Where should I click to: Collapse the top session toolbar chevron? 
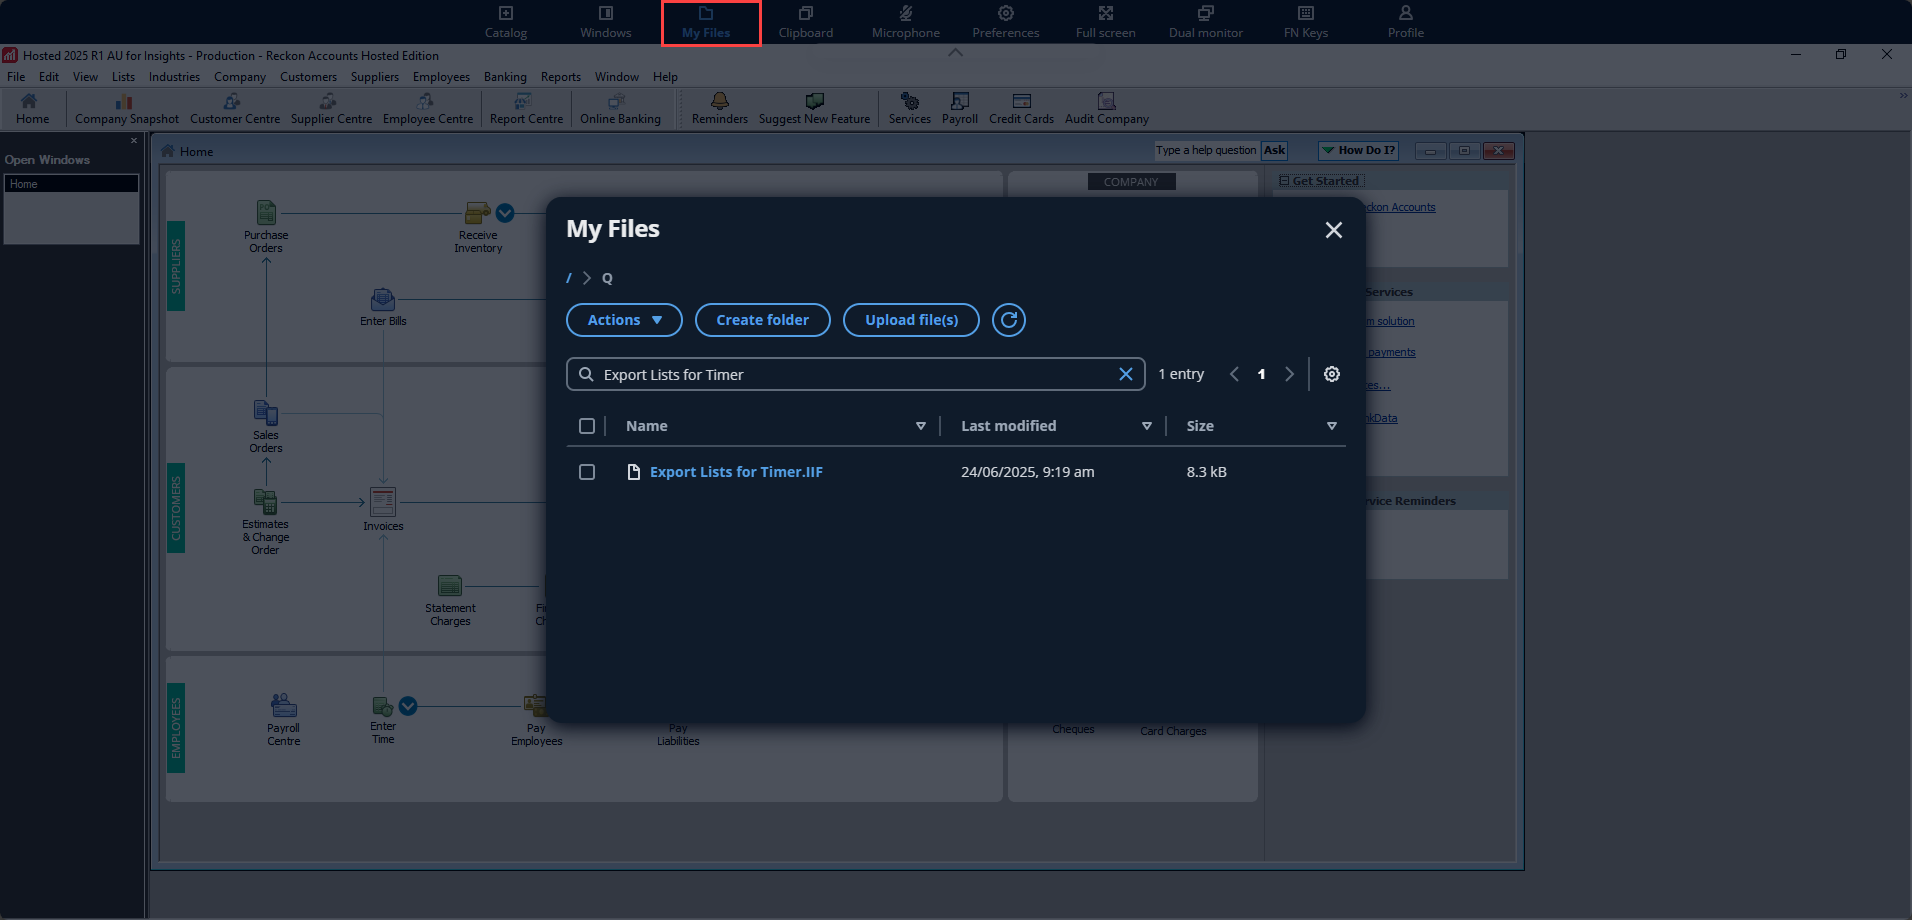[x=955, y=52]
